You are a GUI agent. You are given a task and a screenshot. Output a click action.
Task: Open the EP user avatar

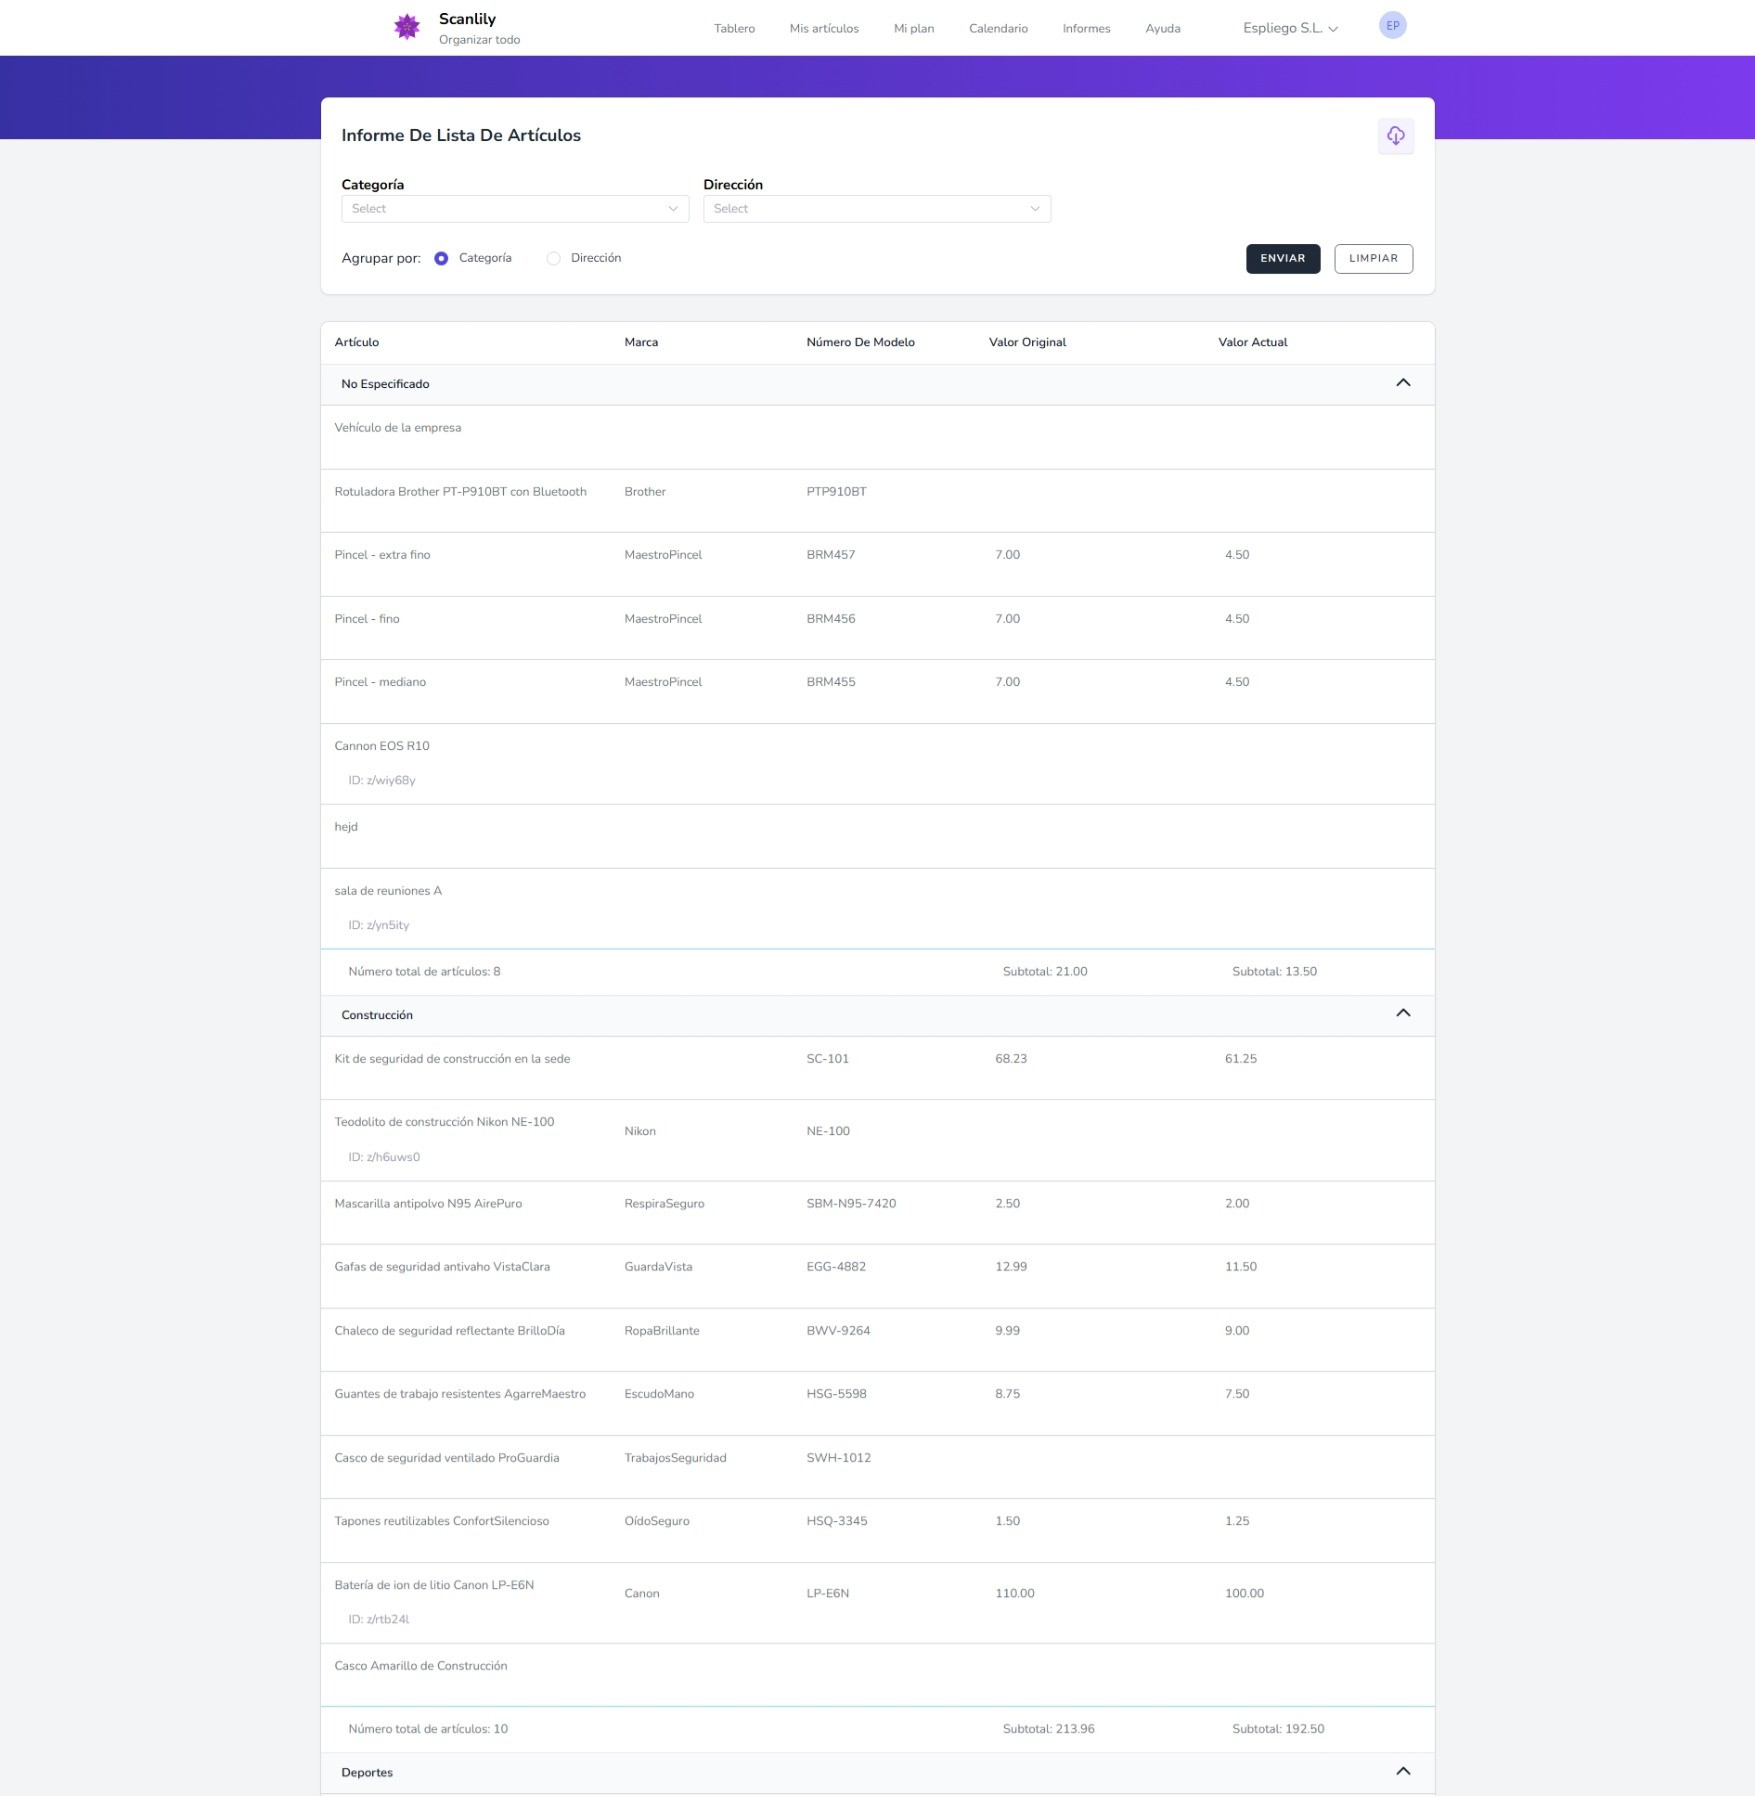coord(1392,26)
